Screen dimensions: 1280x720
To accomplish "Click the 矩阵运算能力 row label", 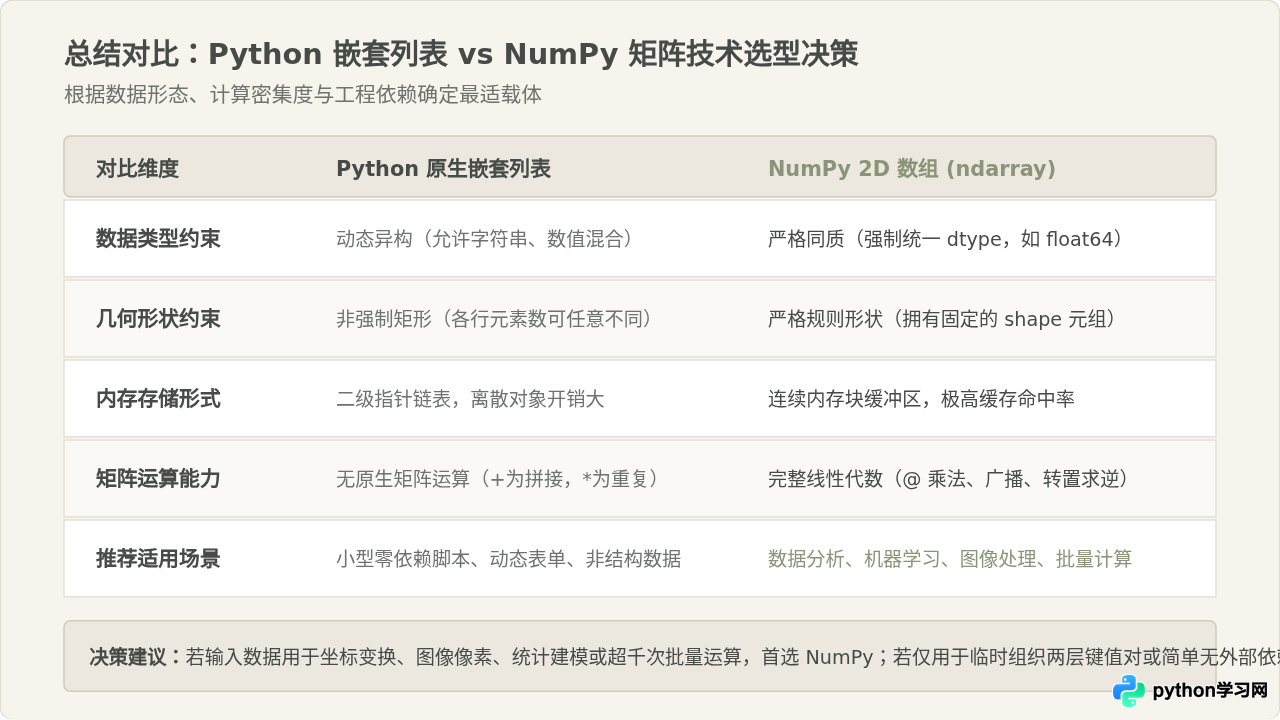I will (158, 478).
